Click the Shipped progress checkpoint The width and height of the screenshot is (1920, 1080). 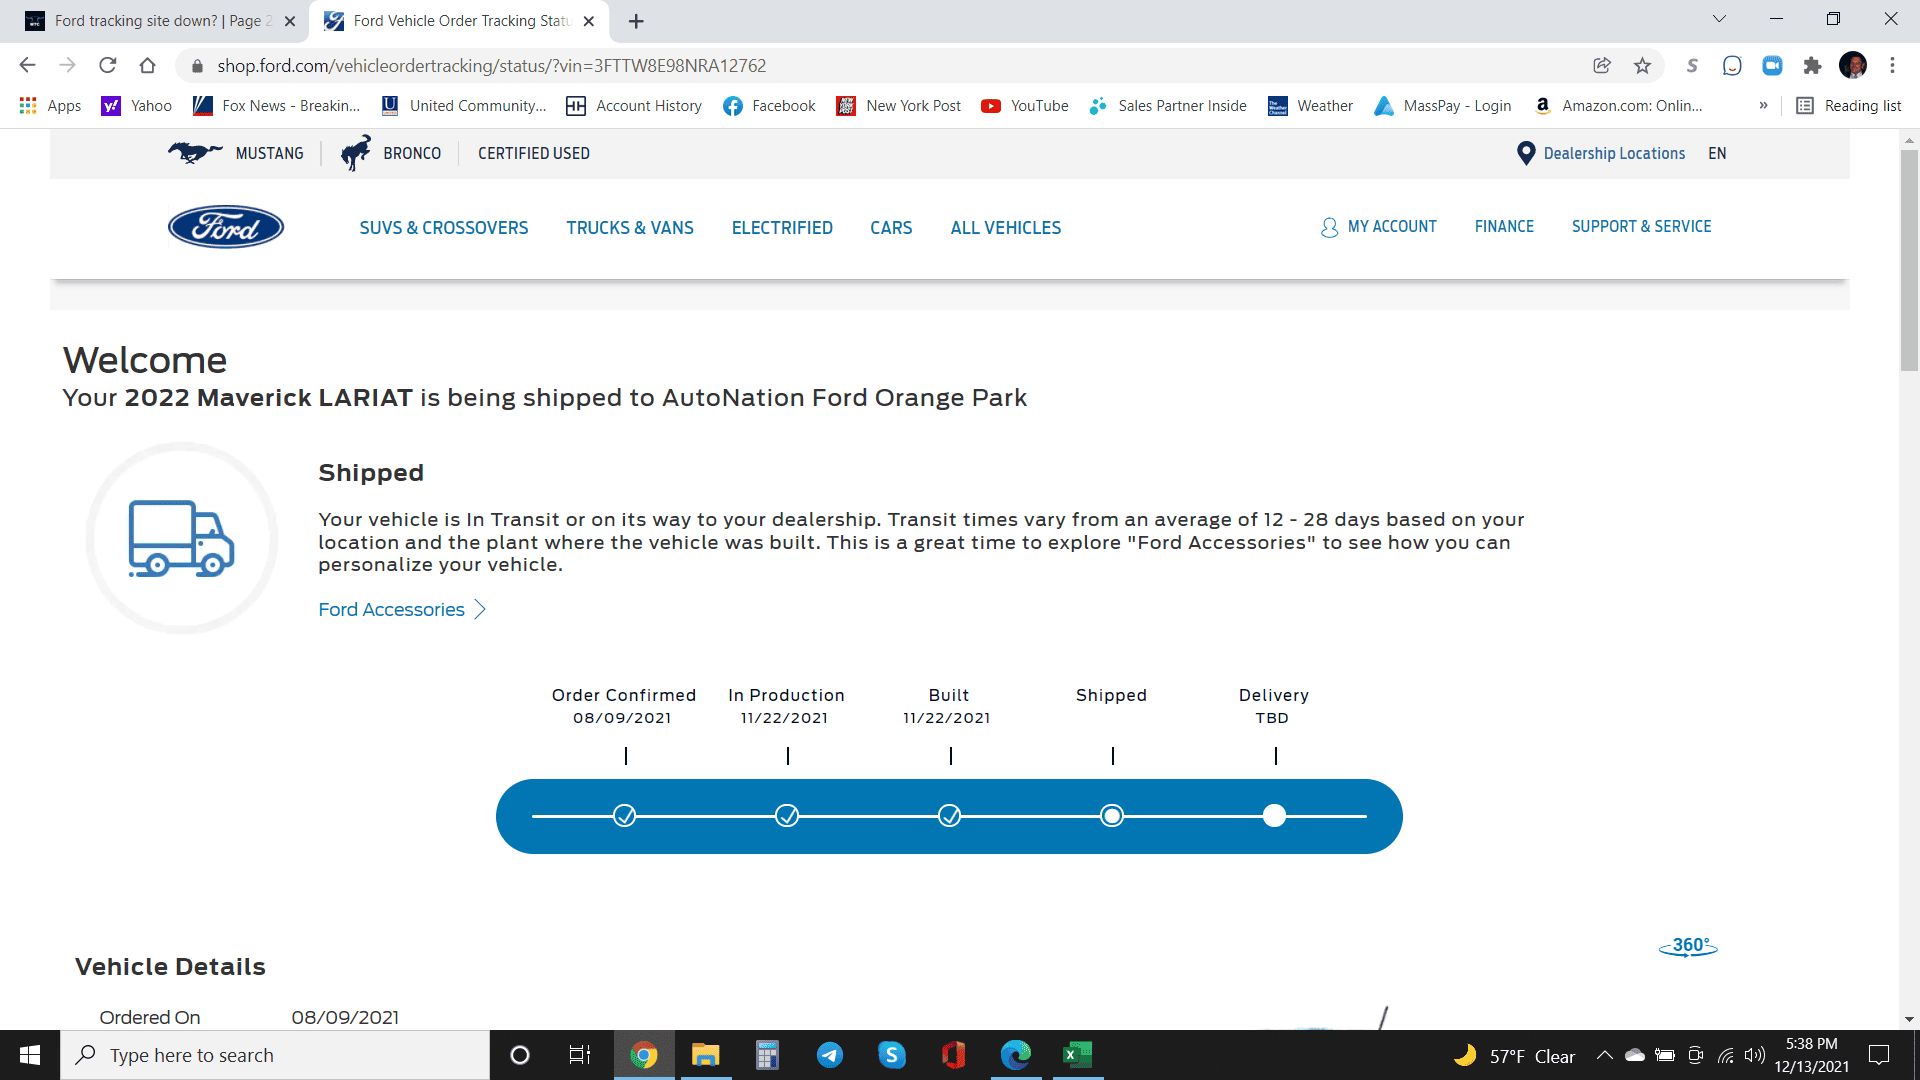[1112, 816]
